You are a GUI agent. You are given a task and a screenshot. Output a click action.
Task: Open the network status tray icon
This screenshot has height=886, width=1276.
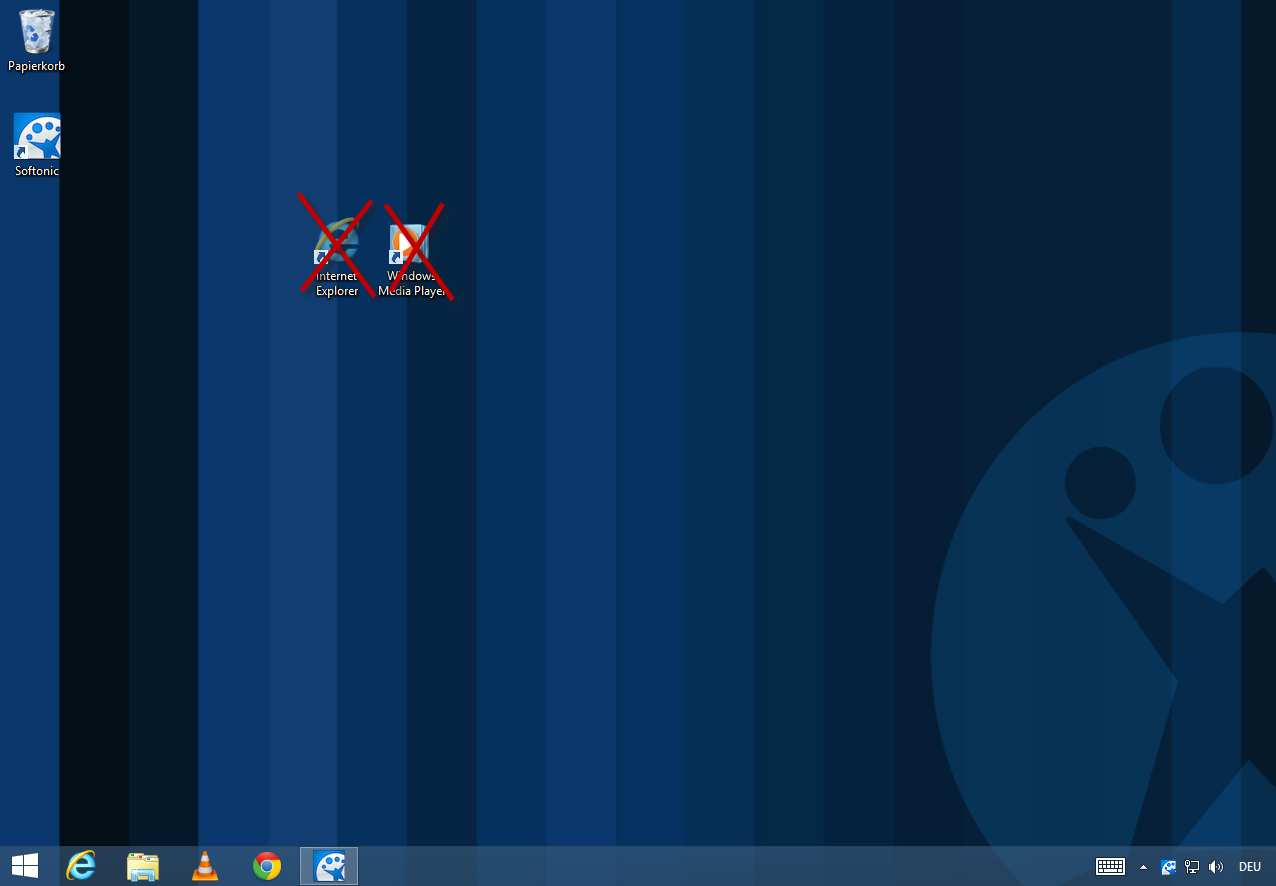tap(1192, 867)
